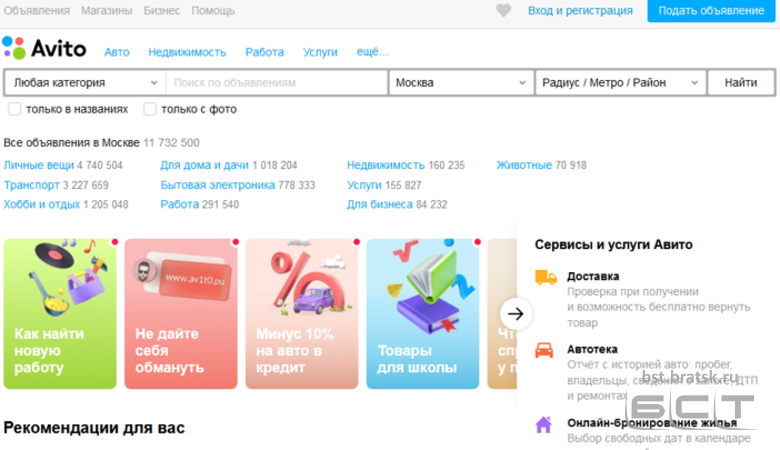
Task: Open the 'Как найти новую работу' story card
Action: pyautogui.click(x=60, y=313)
